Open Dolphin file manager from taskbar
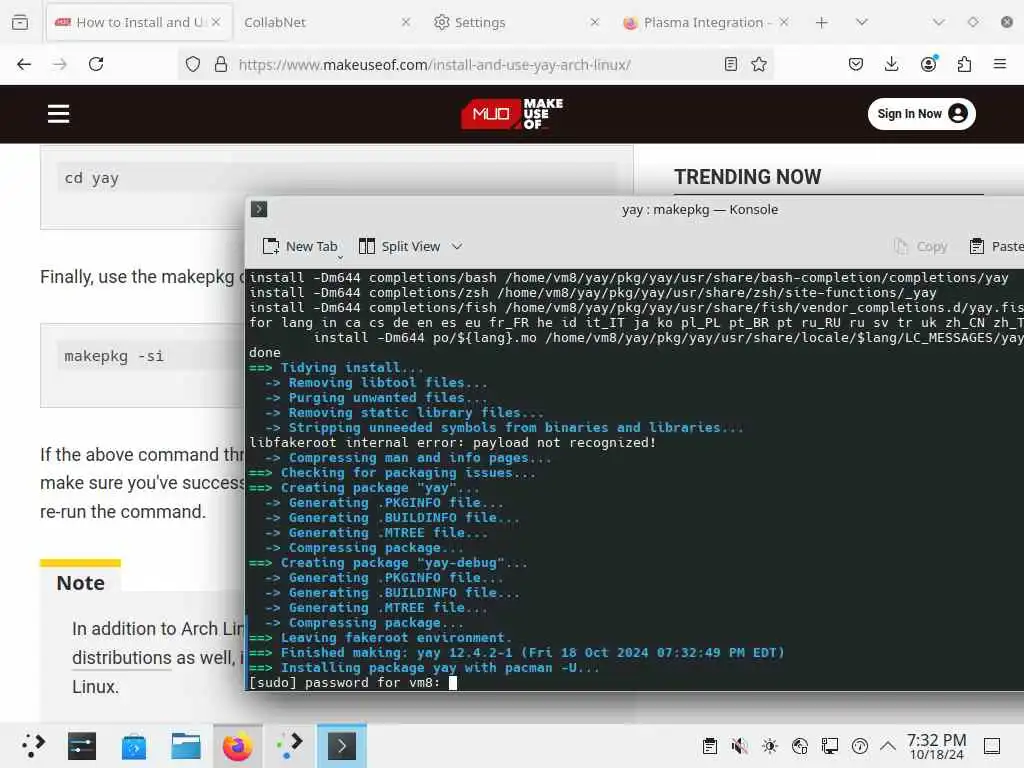Viewport: 1024px width, 768px height. pyautogui.click(x=185, y=746)
